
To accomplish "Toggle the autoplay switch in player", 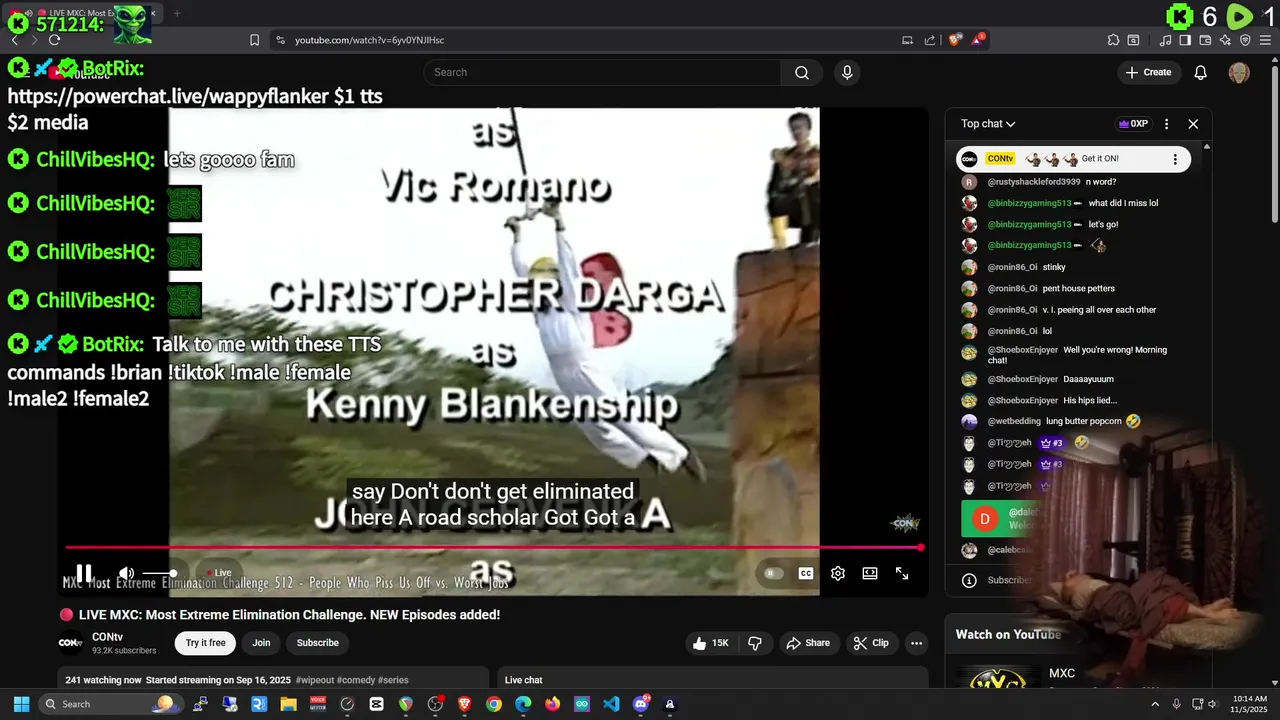I will 773,573.
